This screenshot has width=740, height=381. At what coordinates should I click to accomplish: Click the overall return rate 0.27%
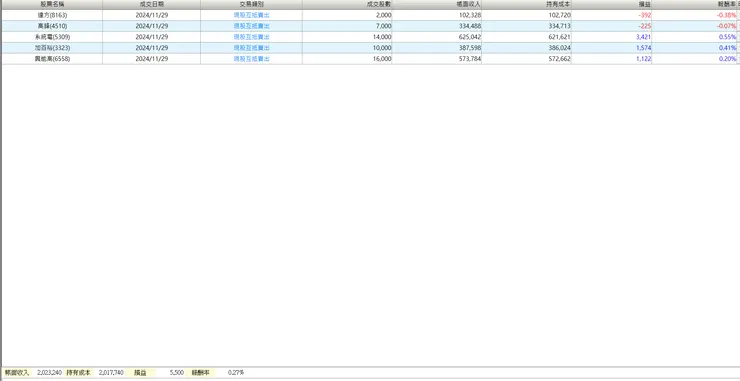tap(236, 373)
